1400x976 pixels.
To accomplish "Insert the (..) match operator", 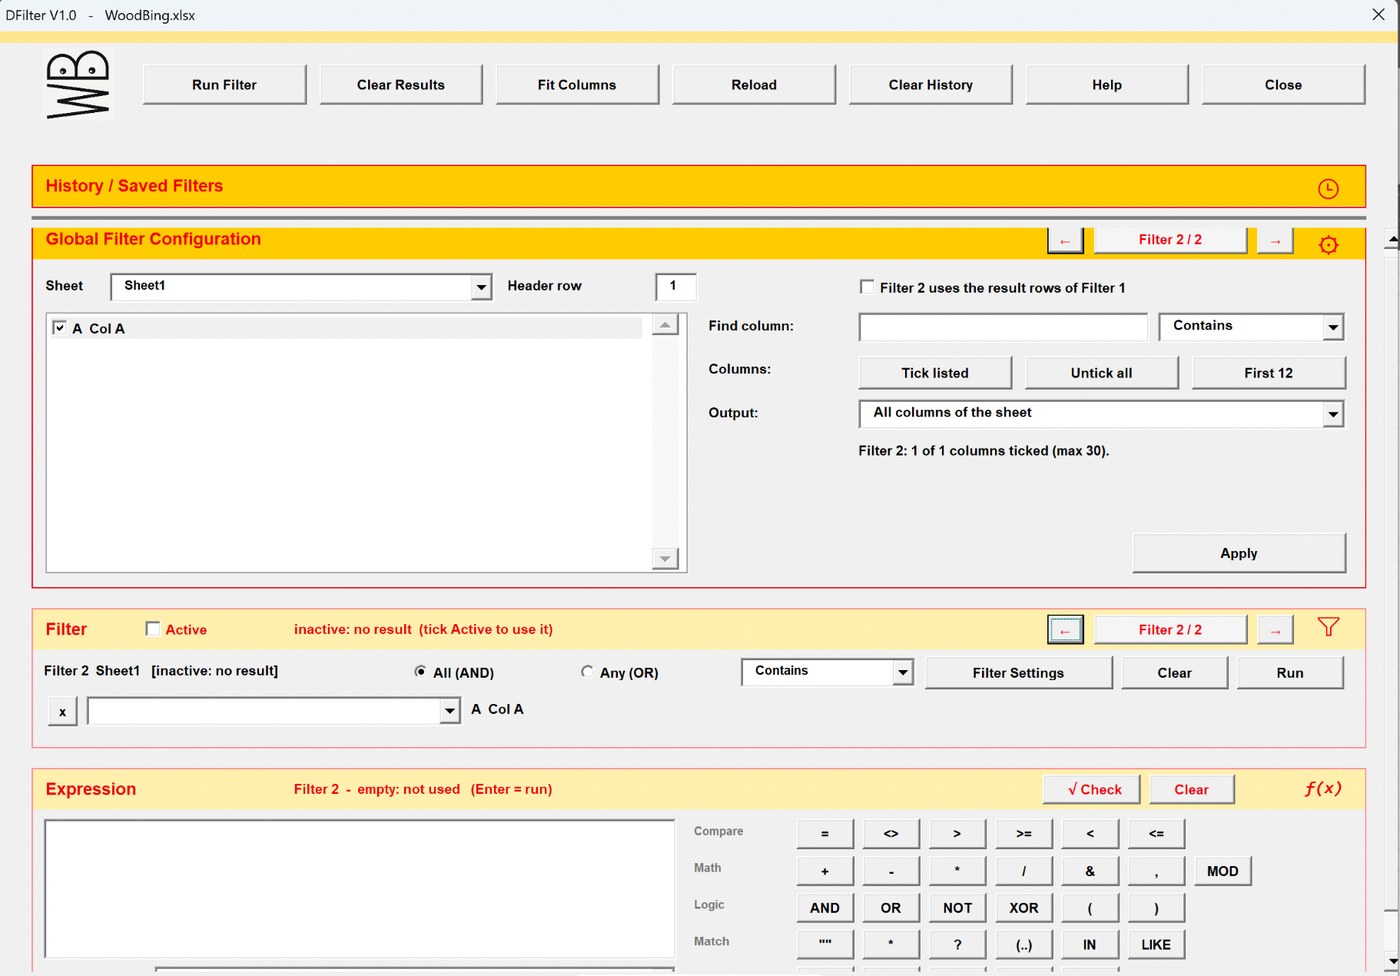I will click(x=1023, y=944).
